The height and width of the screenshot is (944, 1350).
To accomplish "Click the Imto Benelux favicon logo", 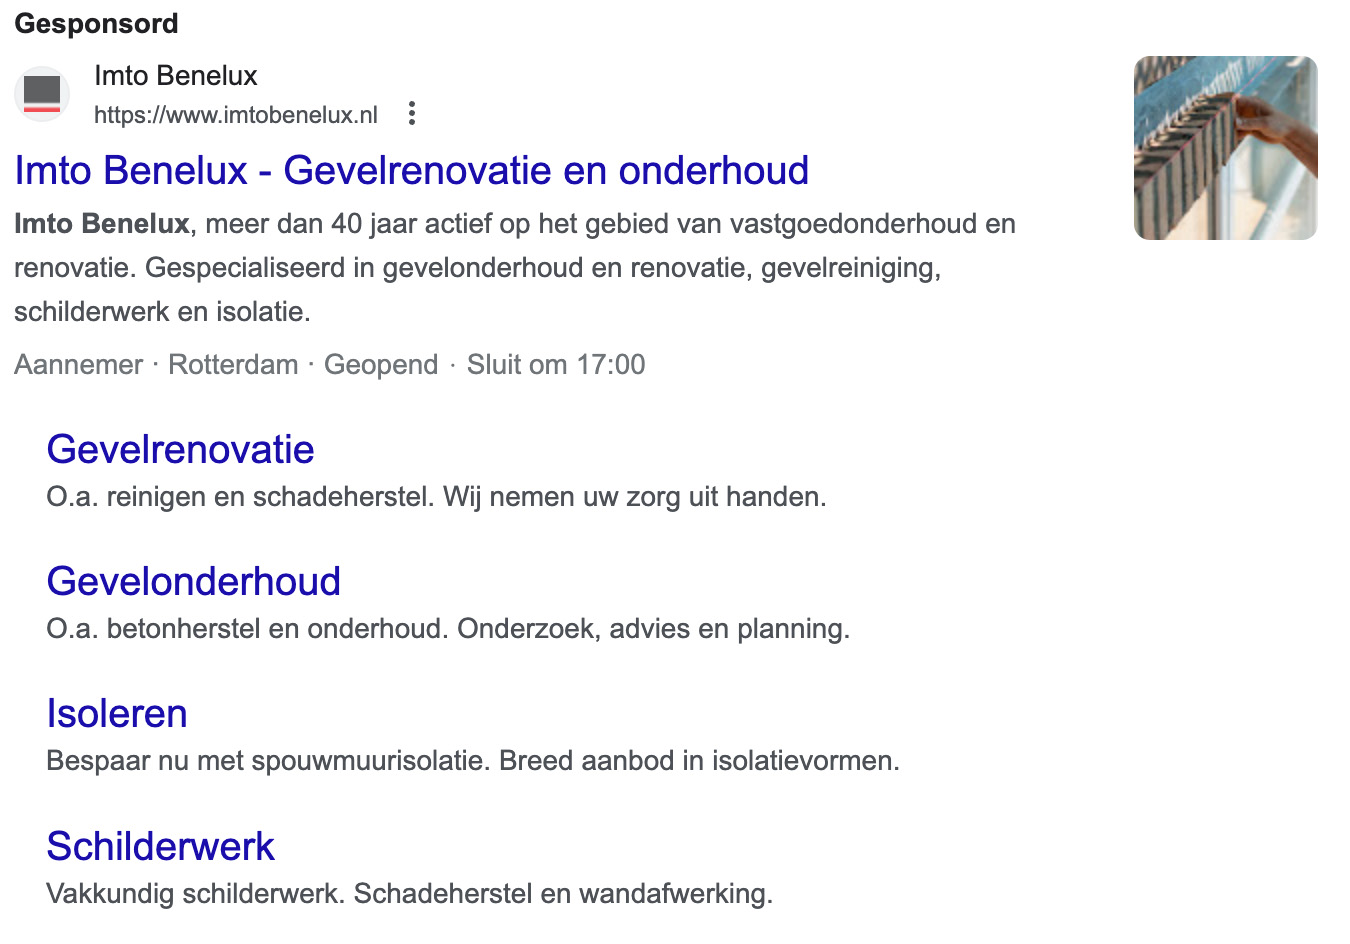I will [x=41, y=93].
